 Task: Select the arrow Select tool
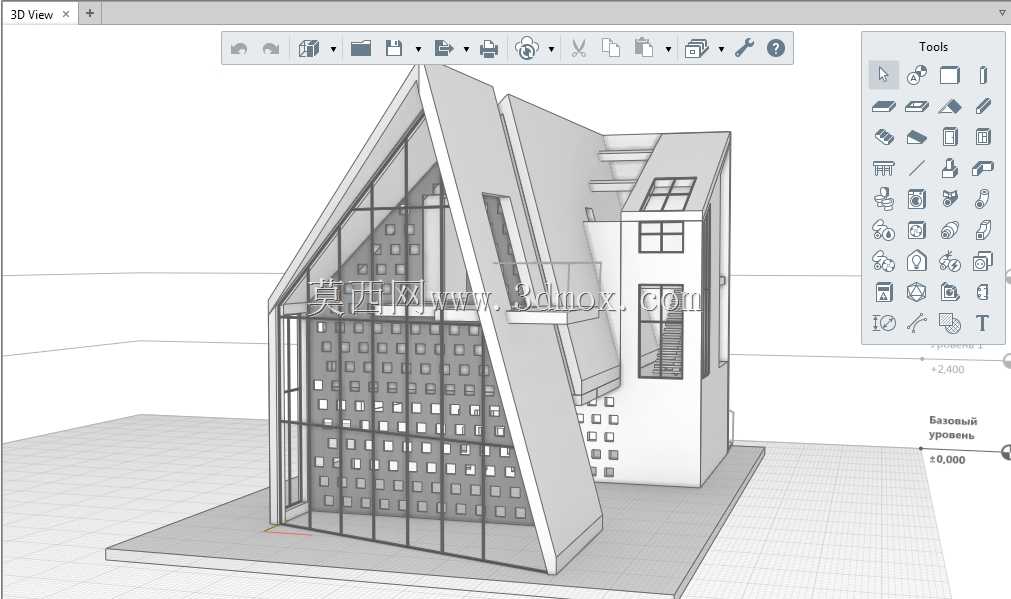tap(883, 75)
